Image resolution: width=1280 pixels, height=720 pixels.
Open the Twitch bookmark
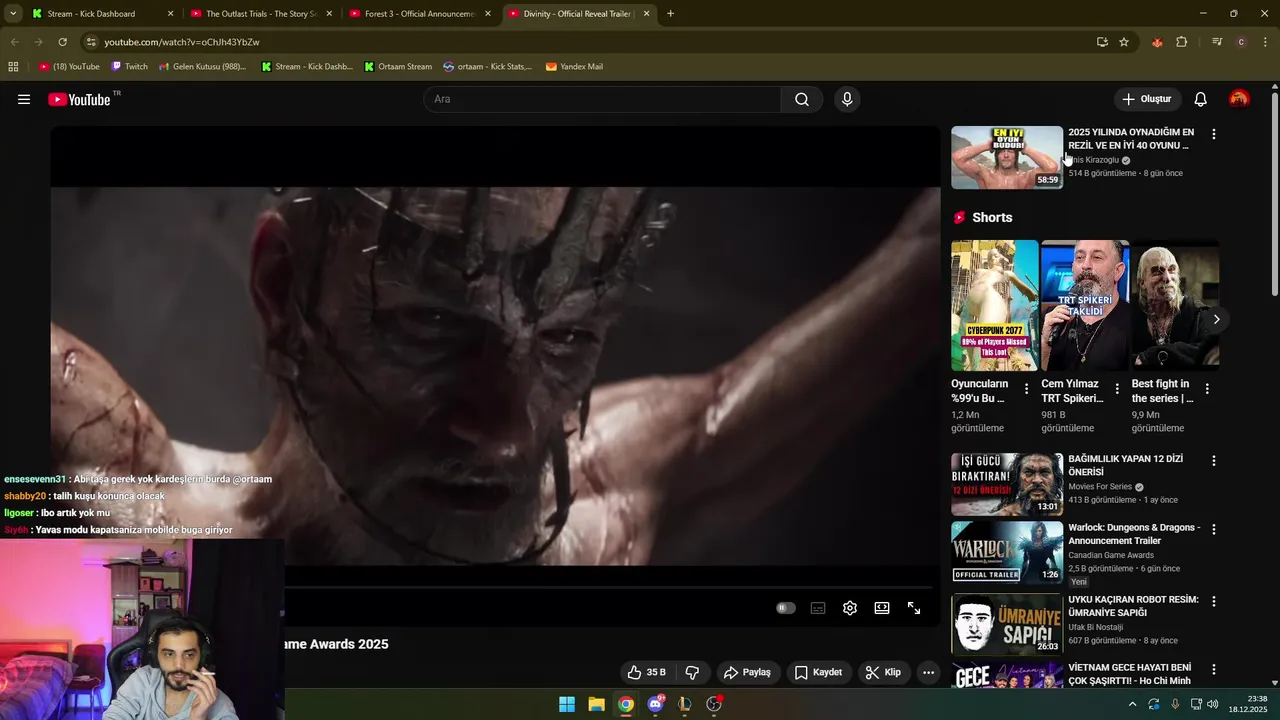tap(129, 67)
